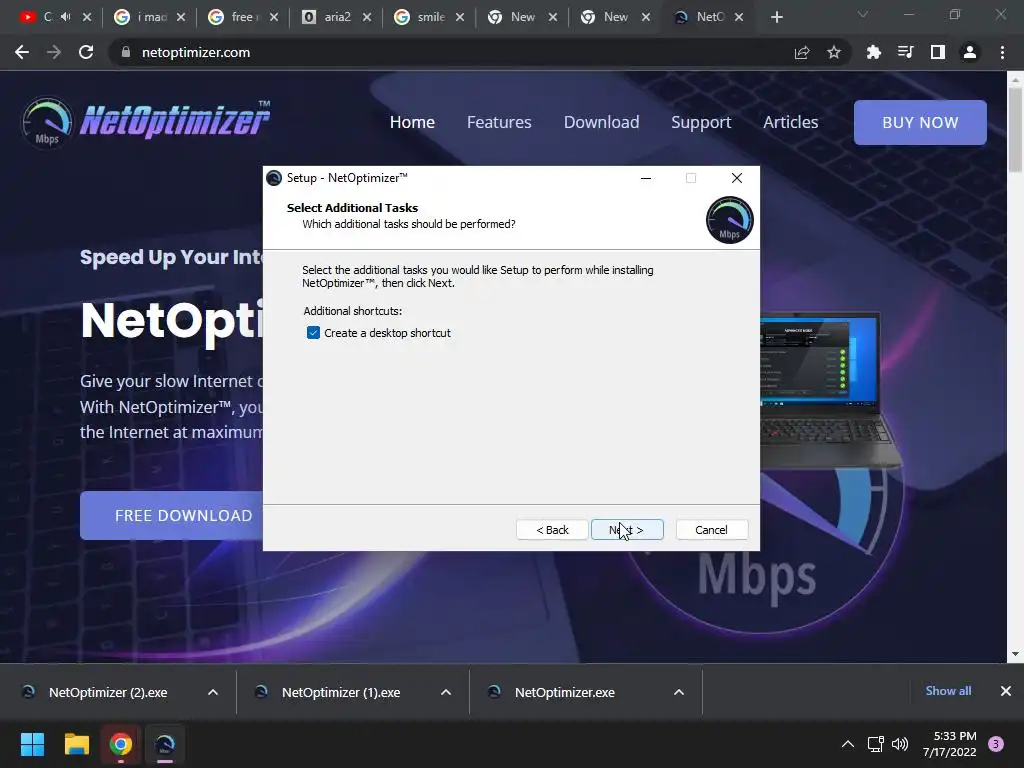Close the aria2 tab
The image size is (1024, 768).
pyautogui.click(x=367, y=17)
